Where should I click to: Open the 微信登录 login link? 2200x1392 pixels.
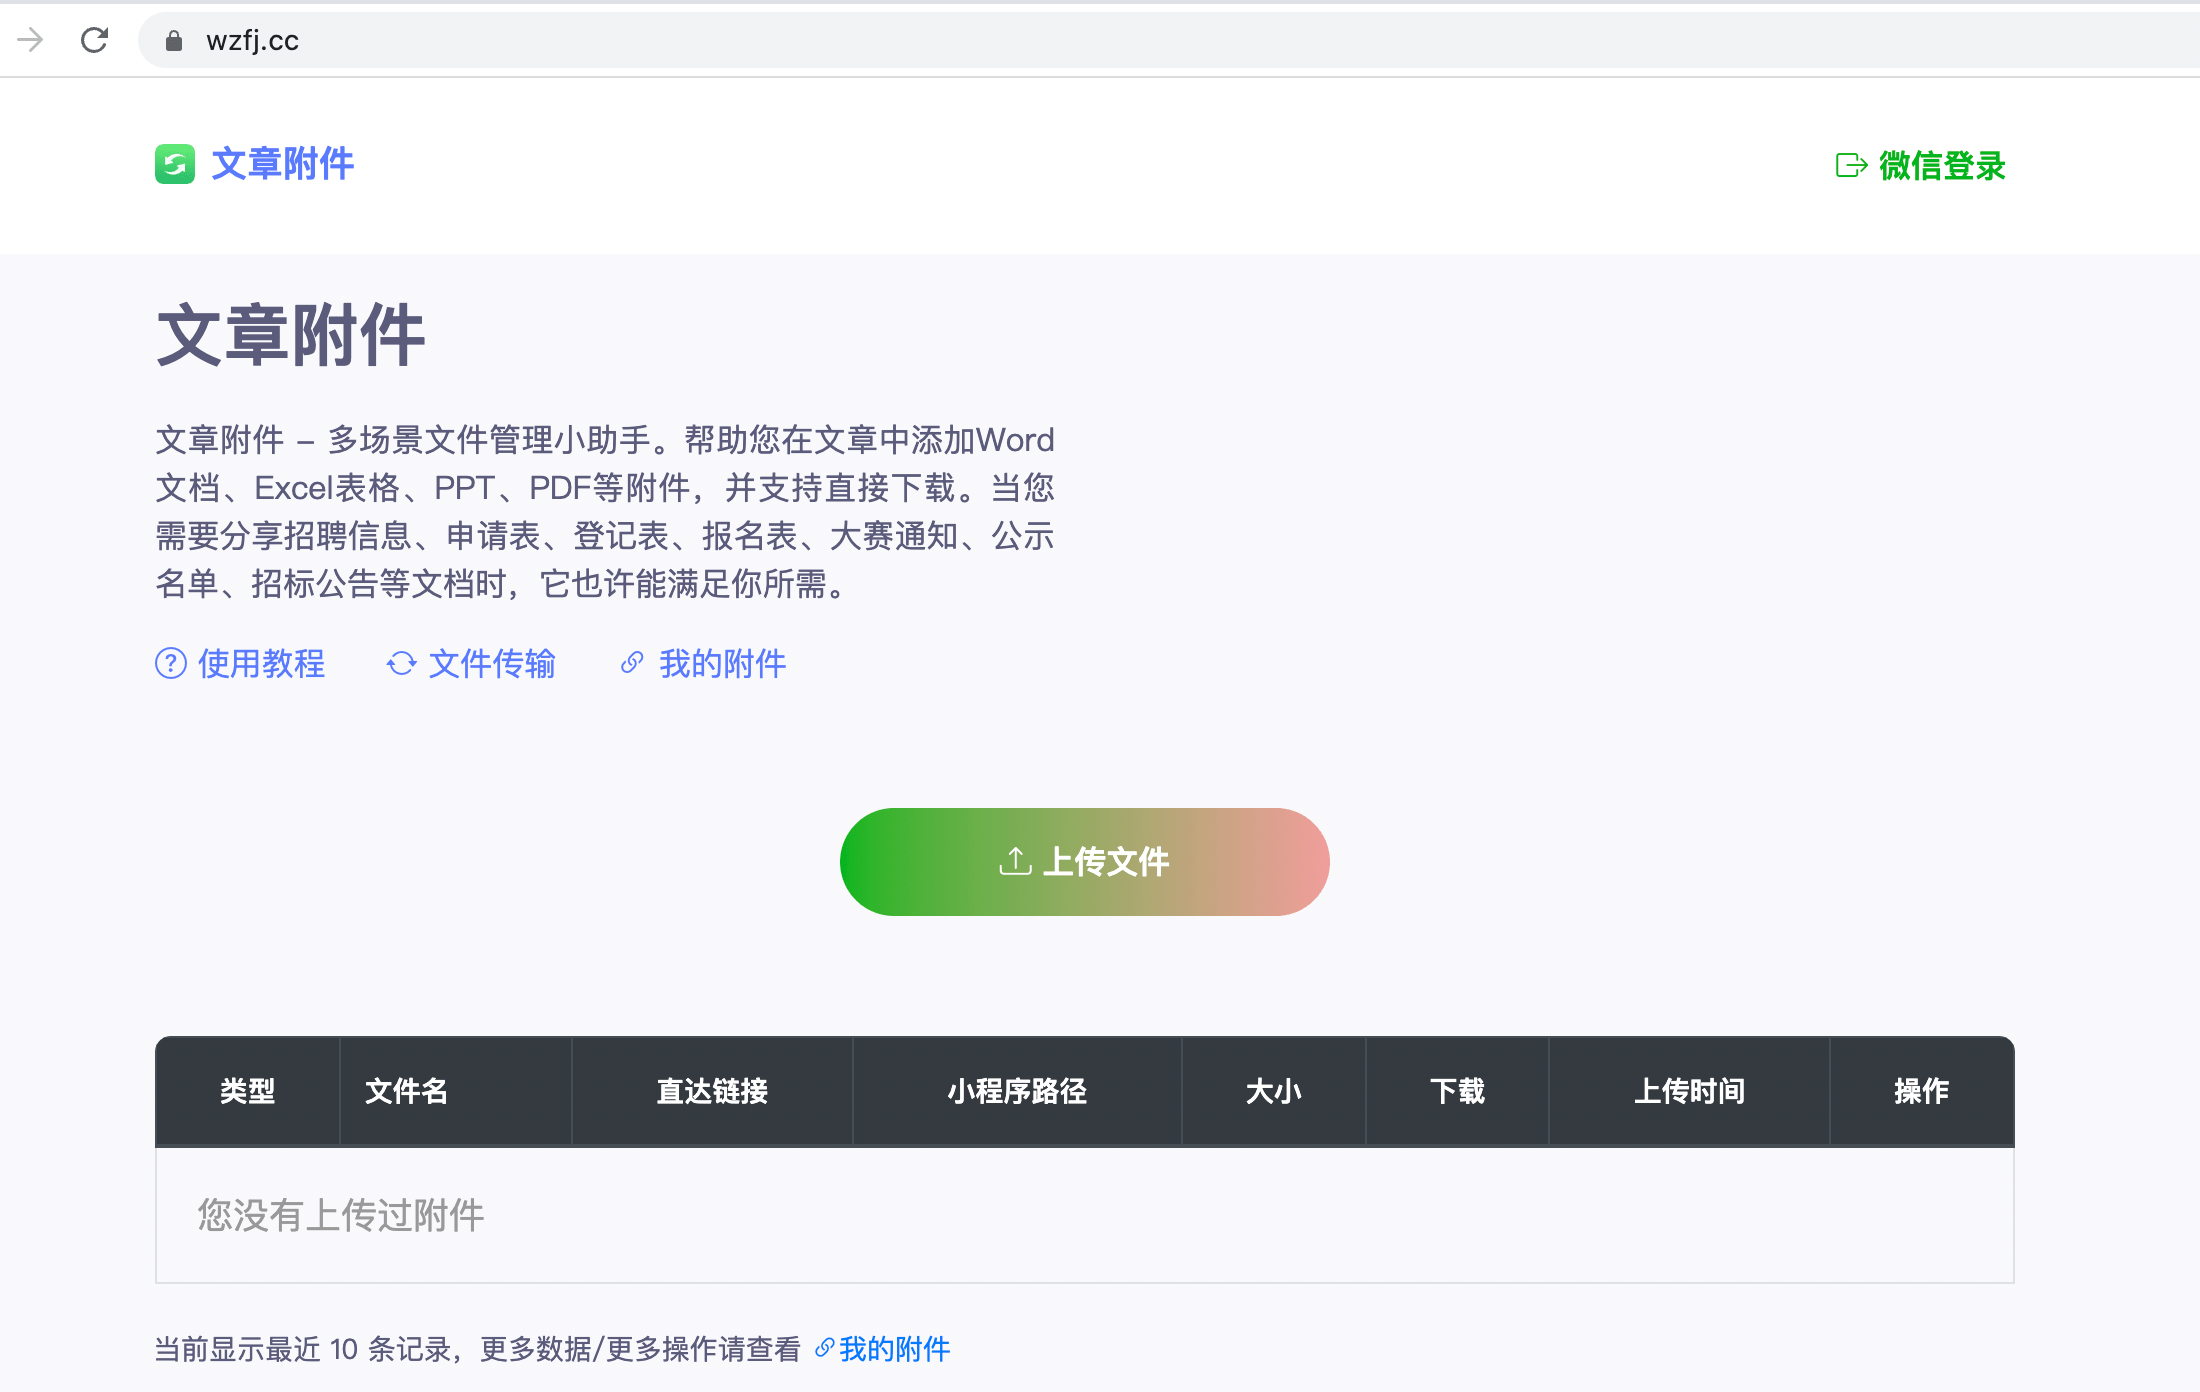[x=1942, y=165]
